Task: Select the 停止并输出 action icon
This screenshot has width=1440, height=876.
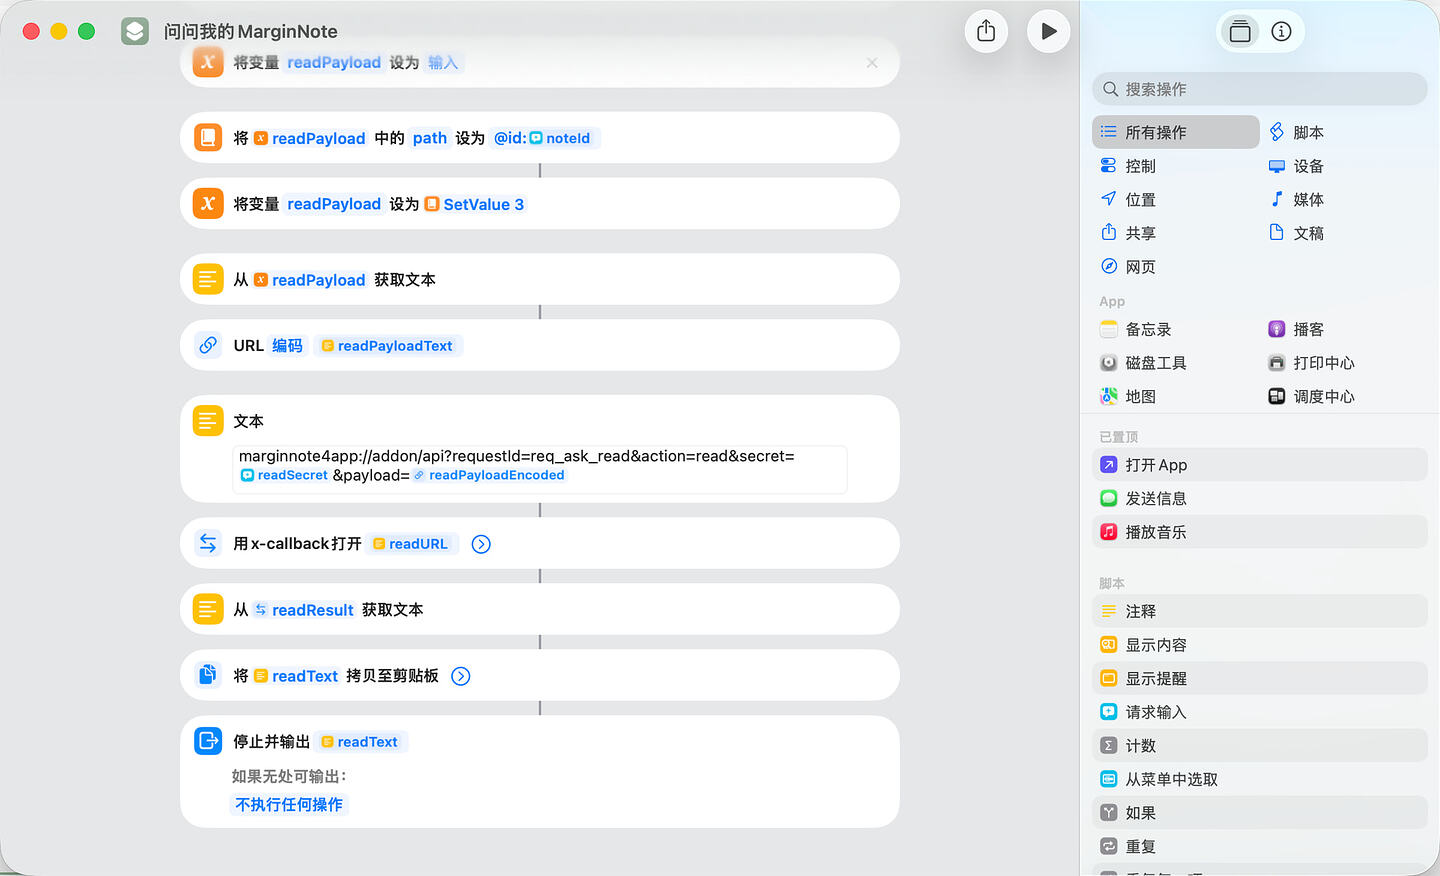Action: (x=208, y=741)
